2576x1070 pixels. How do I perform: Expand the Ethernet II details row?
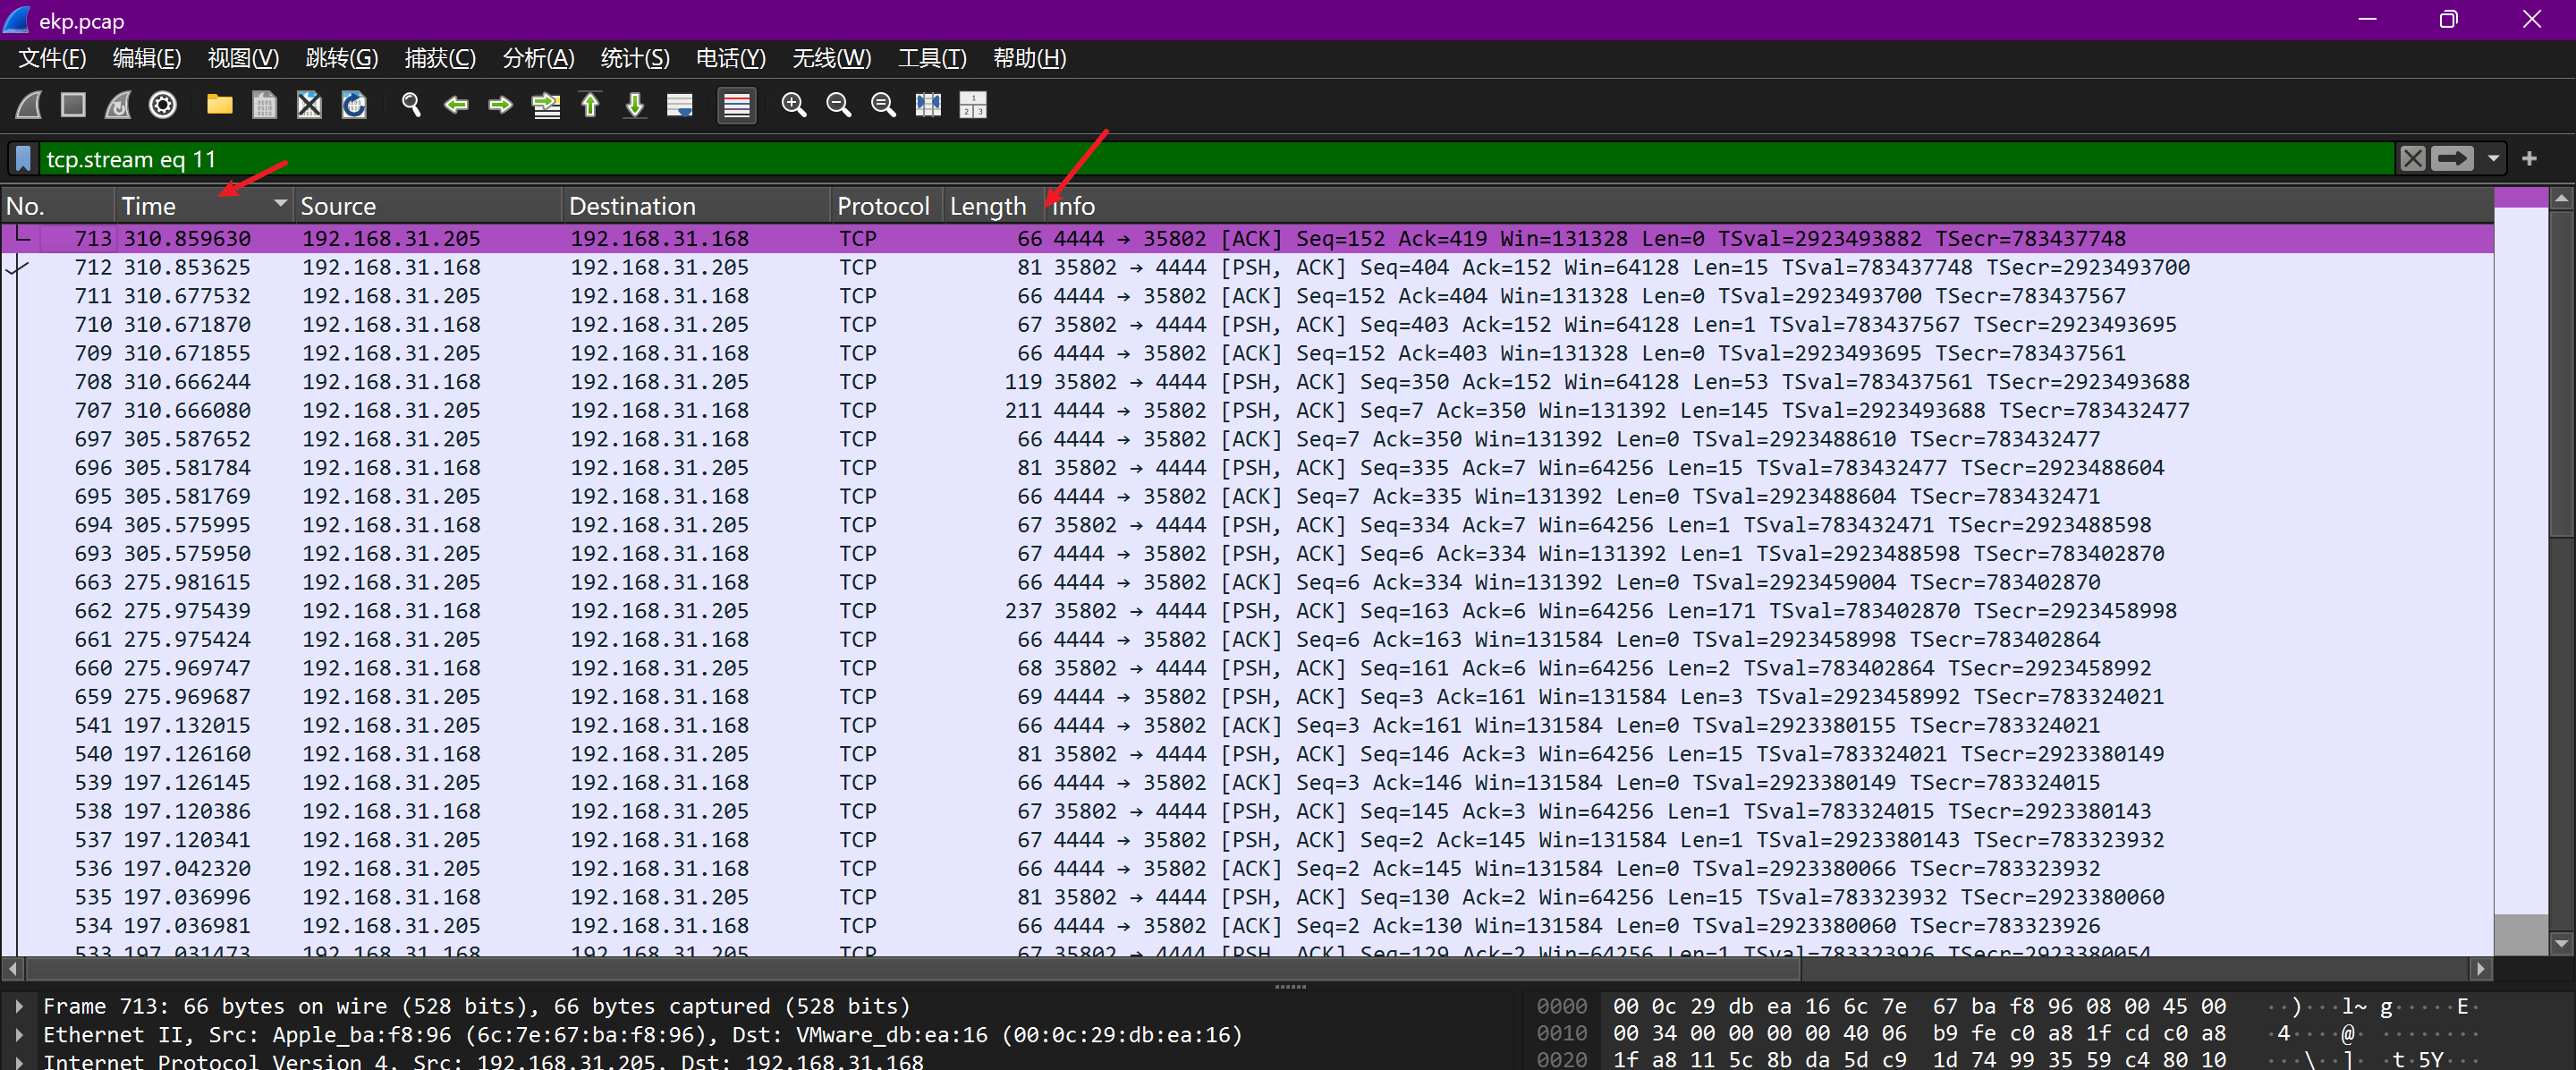(x=19, y=1034)
